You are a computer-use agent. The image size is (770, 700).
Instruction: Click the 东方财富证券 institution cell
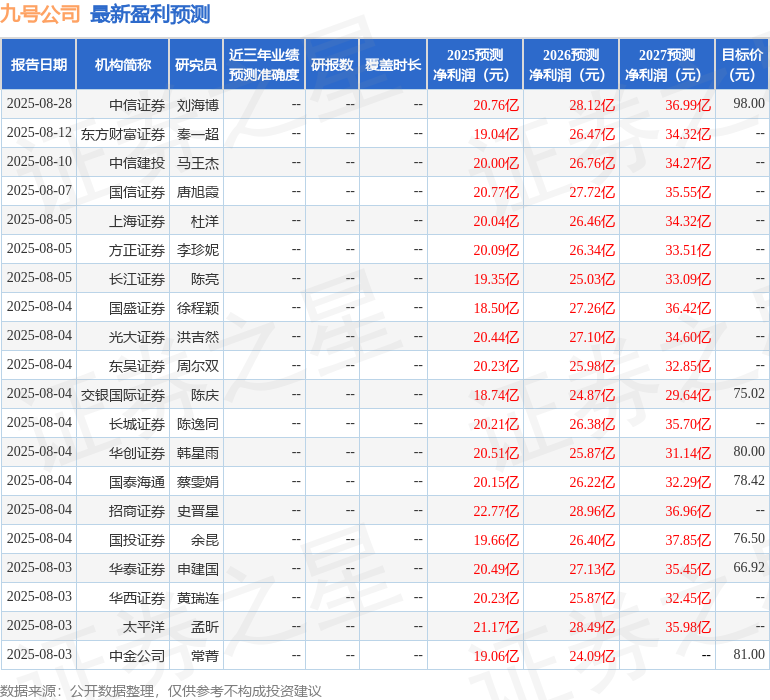[123, 134]
